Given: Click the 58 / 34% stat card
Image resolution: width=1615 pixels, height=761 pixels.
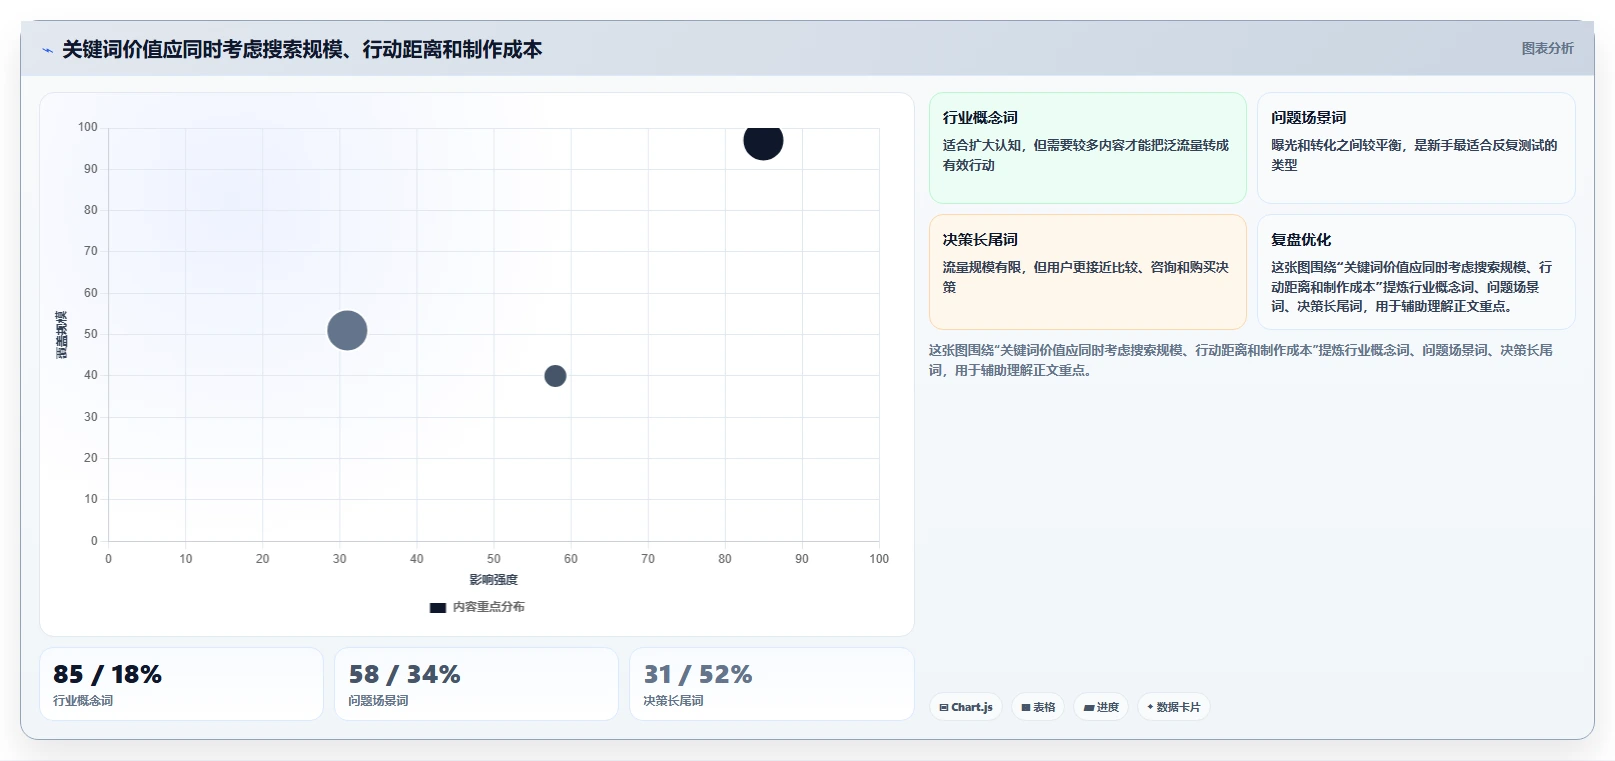Looking at the screenshot, I should [476, 684].
